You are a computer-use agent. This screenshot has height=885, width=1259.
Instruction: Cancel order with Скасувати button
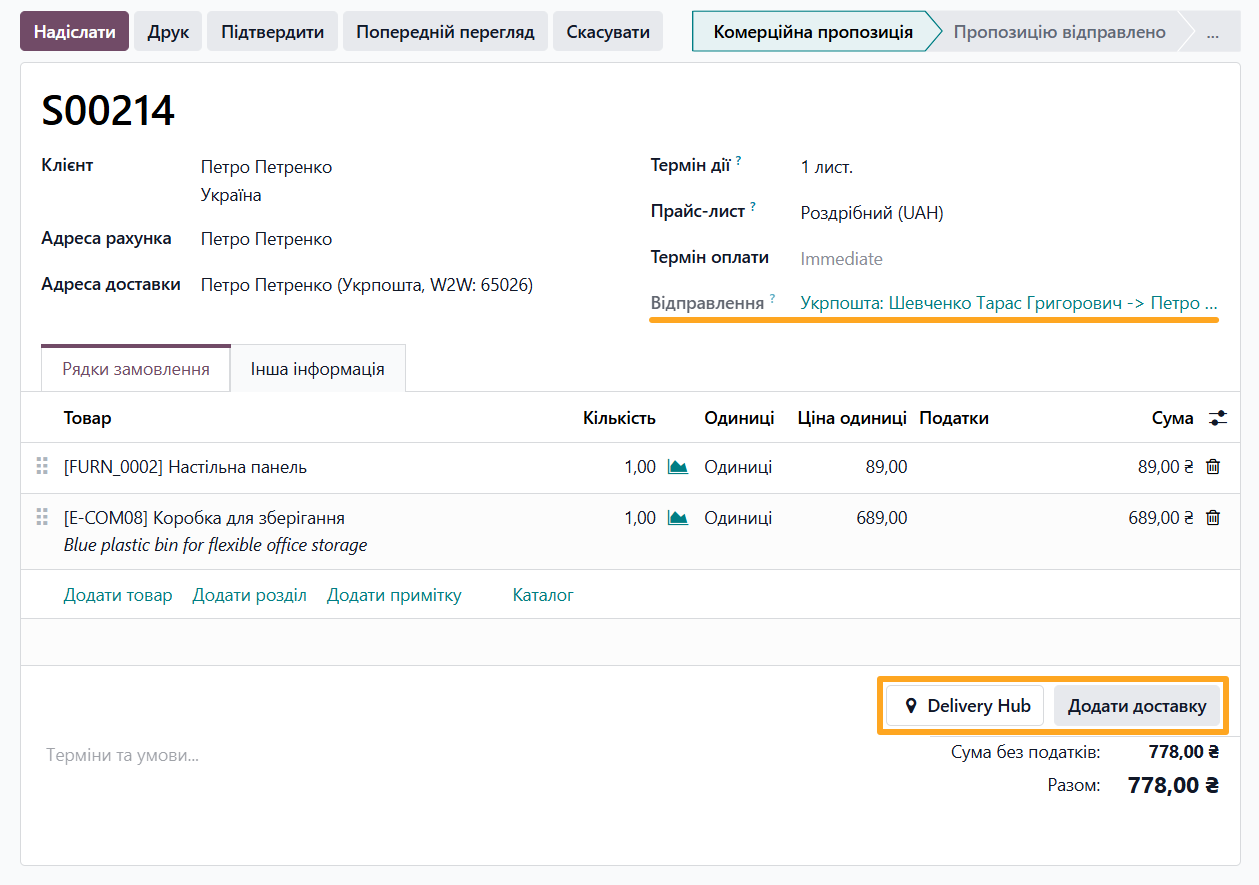click(x=608, y=31)
